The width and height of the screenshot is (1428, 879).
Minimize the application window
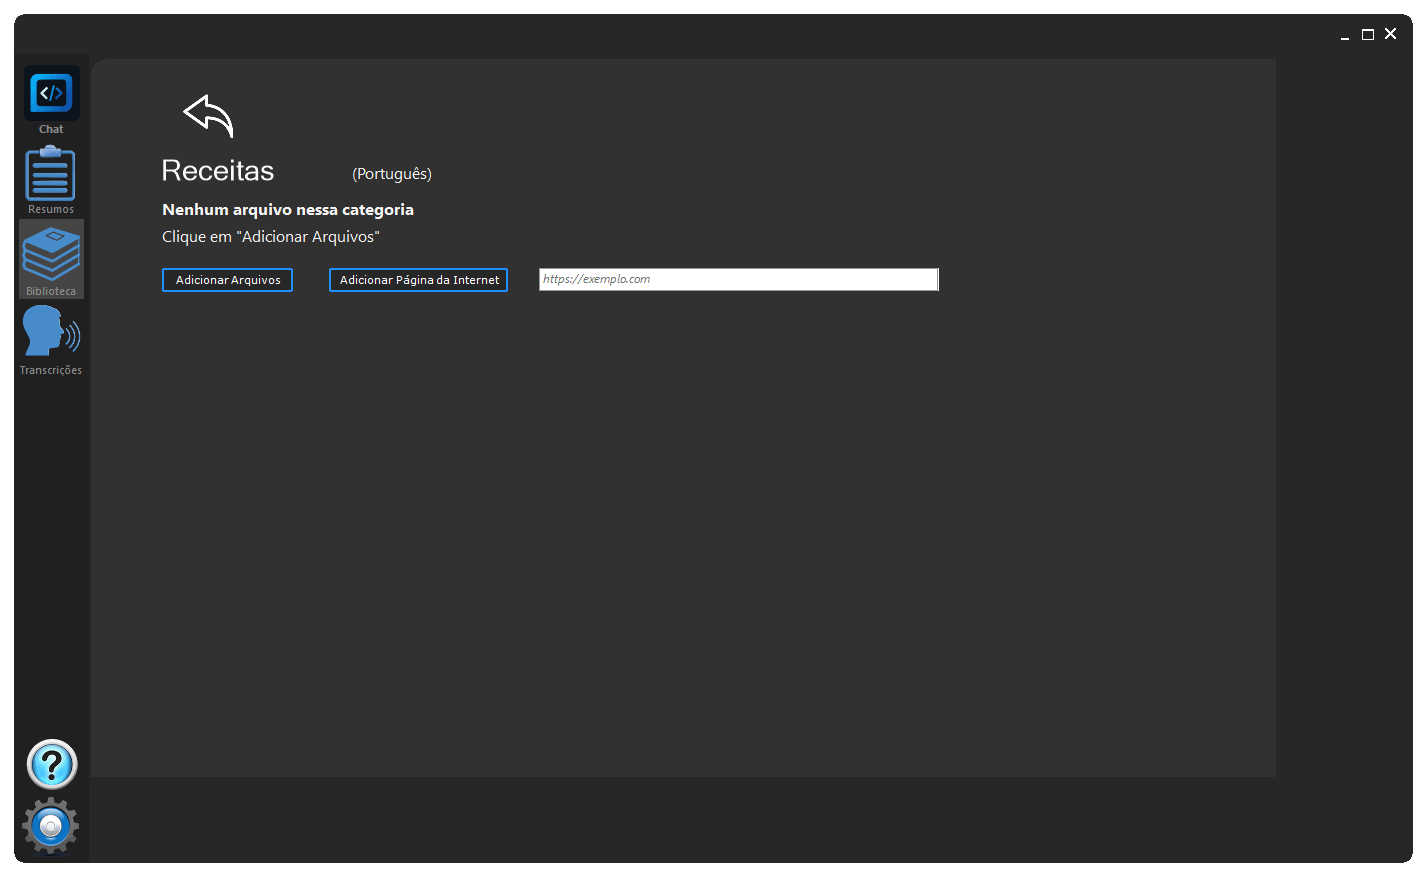pos(1345,35)
